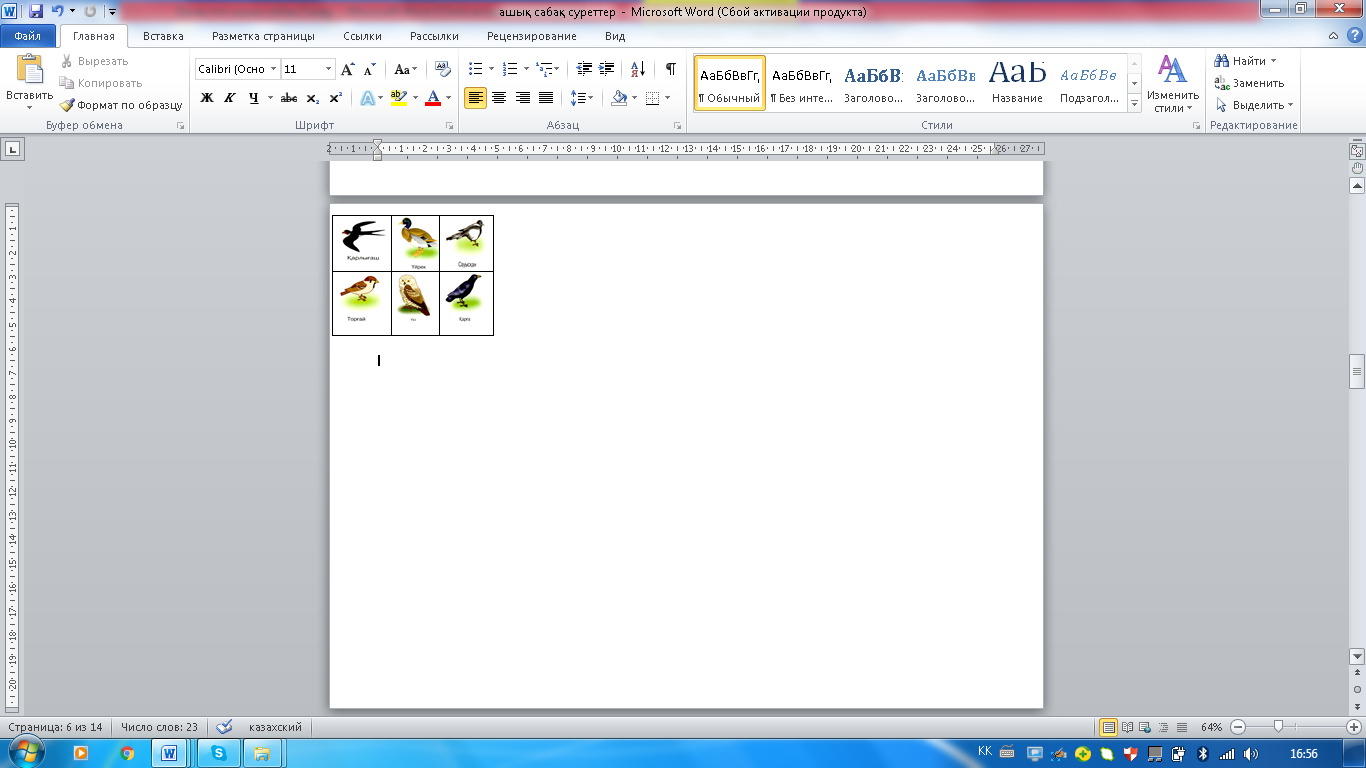Open the change case (Аа) dropdown
This screenshot has width=1366, height=768.
point(405,69)
